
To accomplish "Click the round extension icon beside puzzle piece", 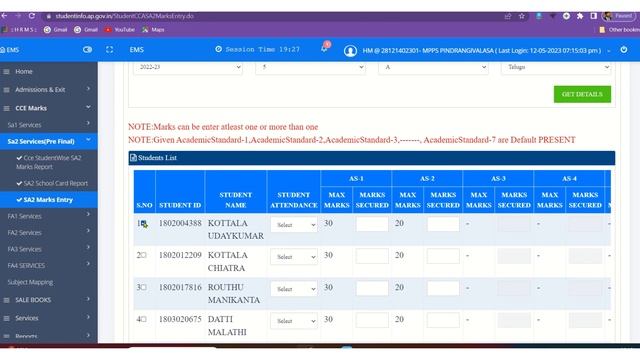I will click(x=566, y=16).
